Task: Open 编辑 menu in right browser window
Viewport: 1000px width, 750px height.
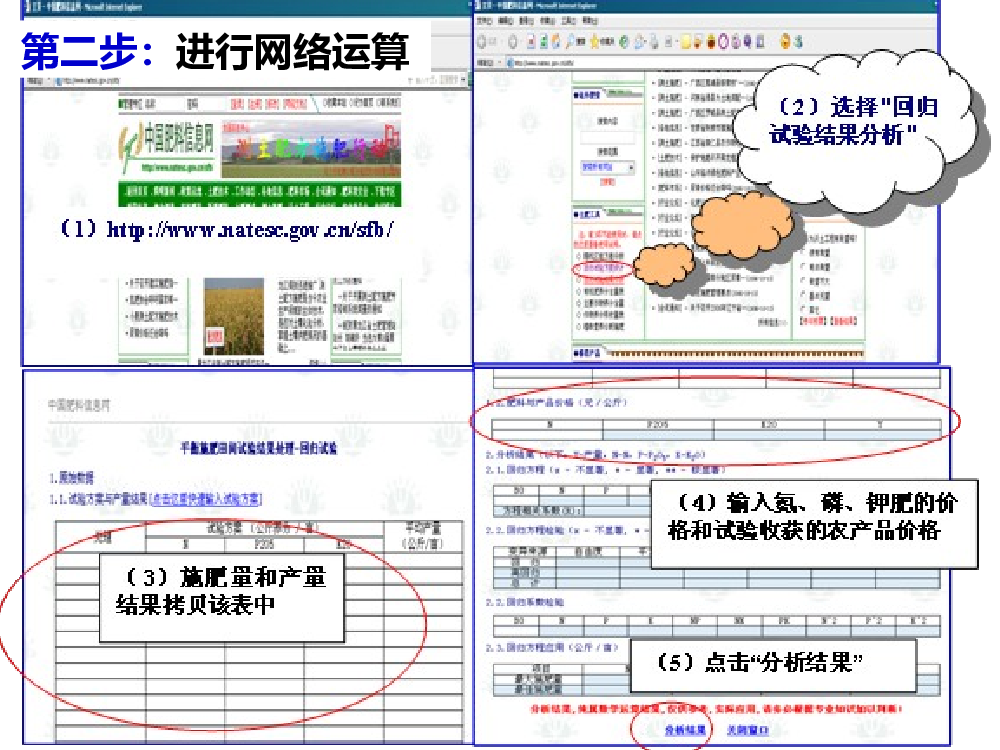Action: pyautogui.click(x=506, y=21)
